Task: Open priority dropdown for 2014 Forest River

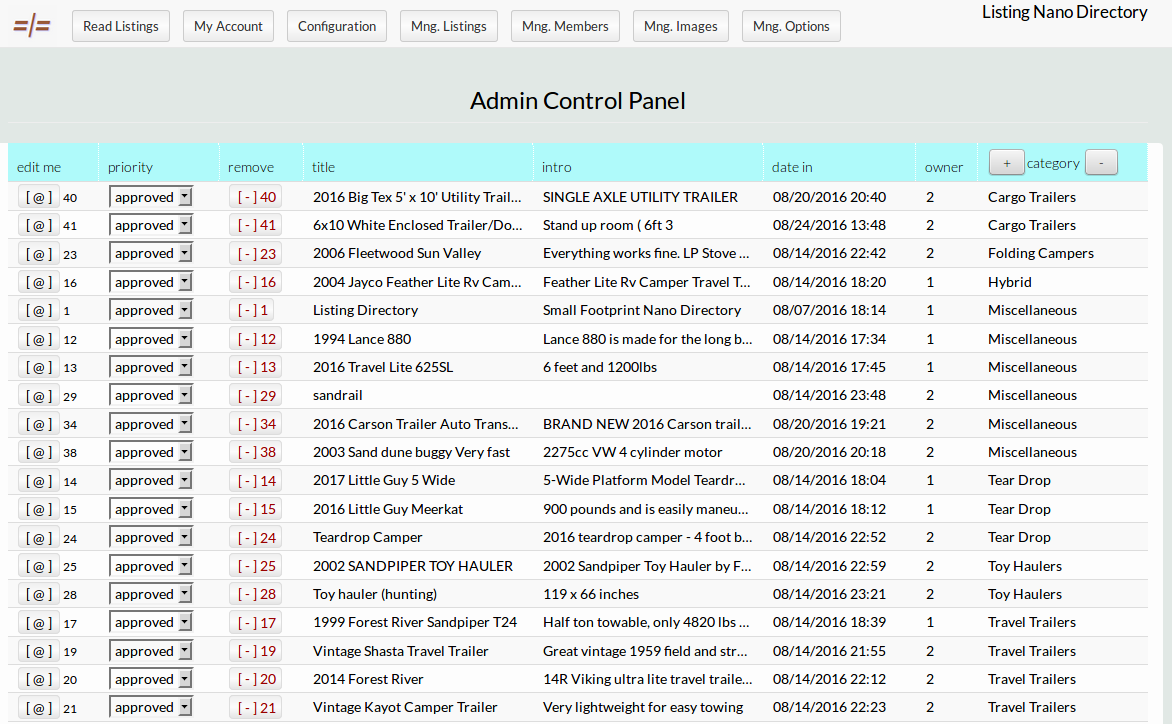Action: pyautogui.click(x=150, y=678)
